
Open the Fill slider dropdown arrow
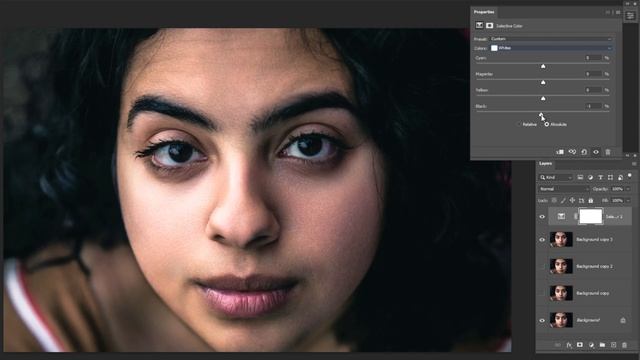coord(628,200)
